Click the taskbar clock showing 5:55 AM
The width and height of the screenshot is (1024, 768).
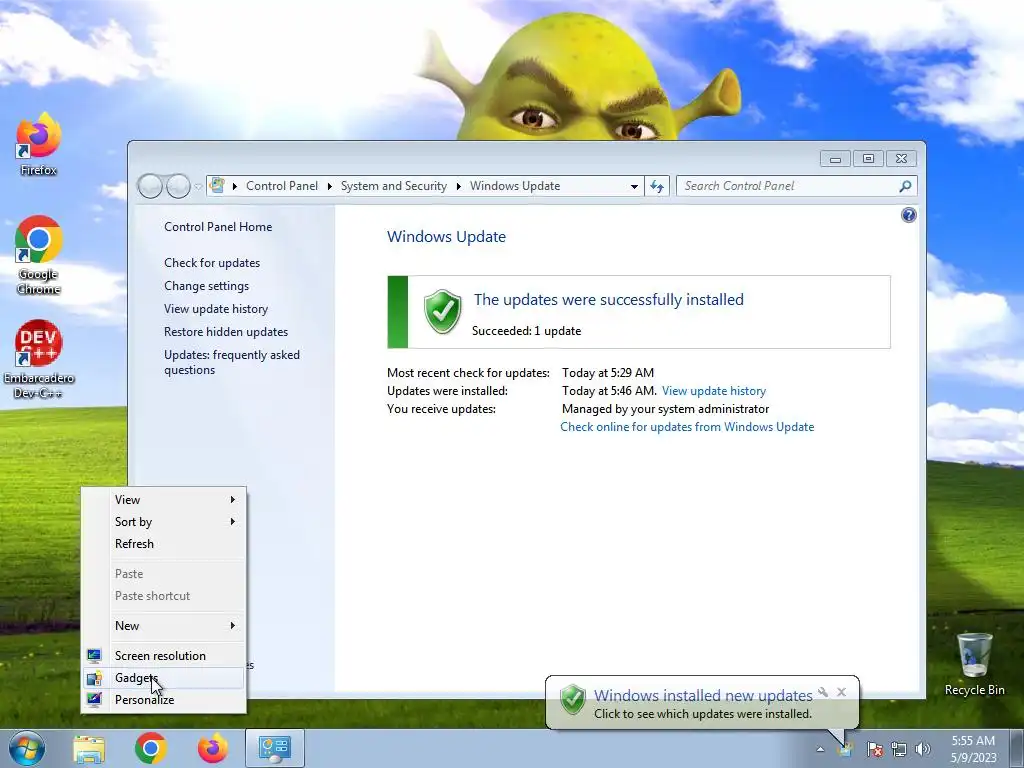[x=973, y=749]
